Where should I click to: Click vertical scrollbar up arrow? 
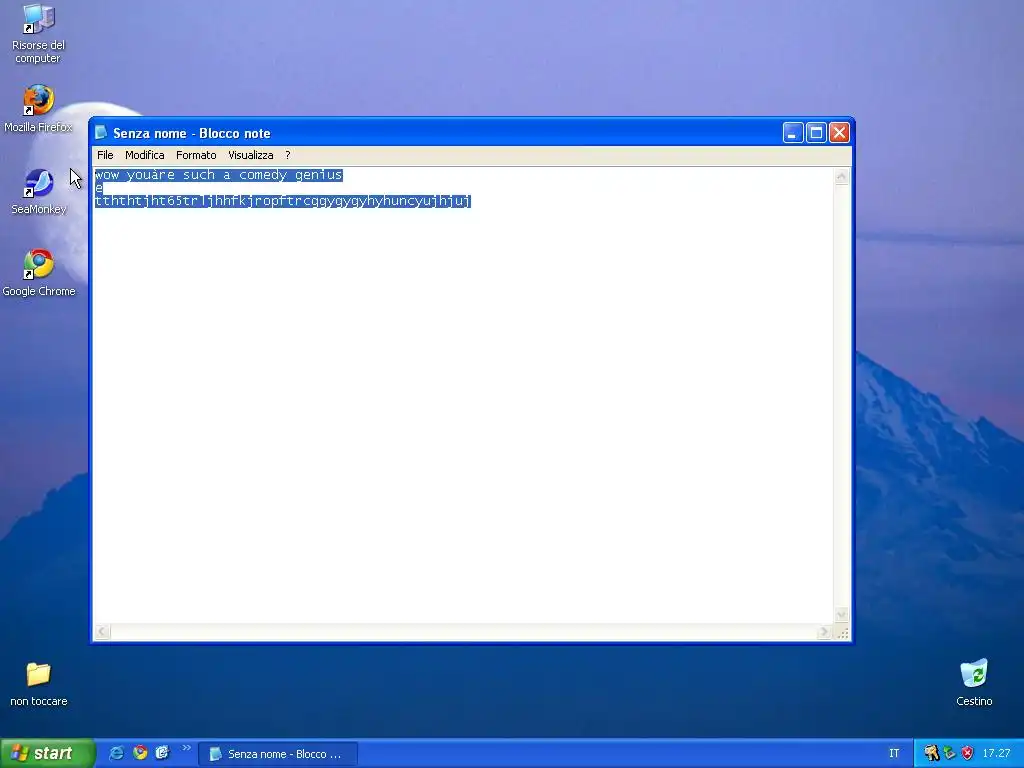pyautogui.click(x=842, y=176)
